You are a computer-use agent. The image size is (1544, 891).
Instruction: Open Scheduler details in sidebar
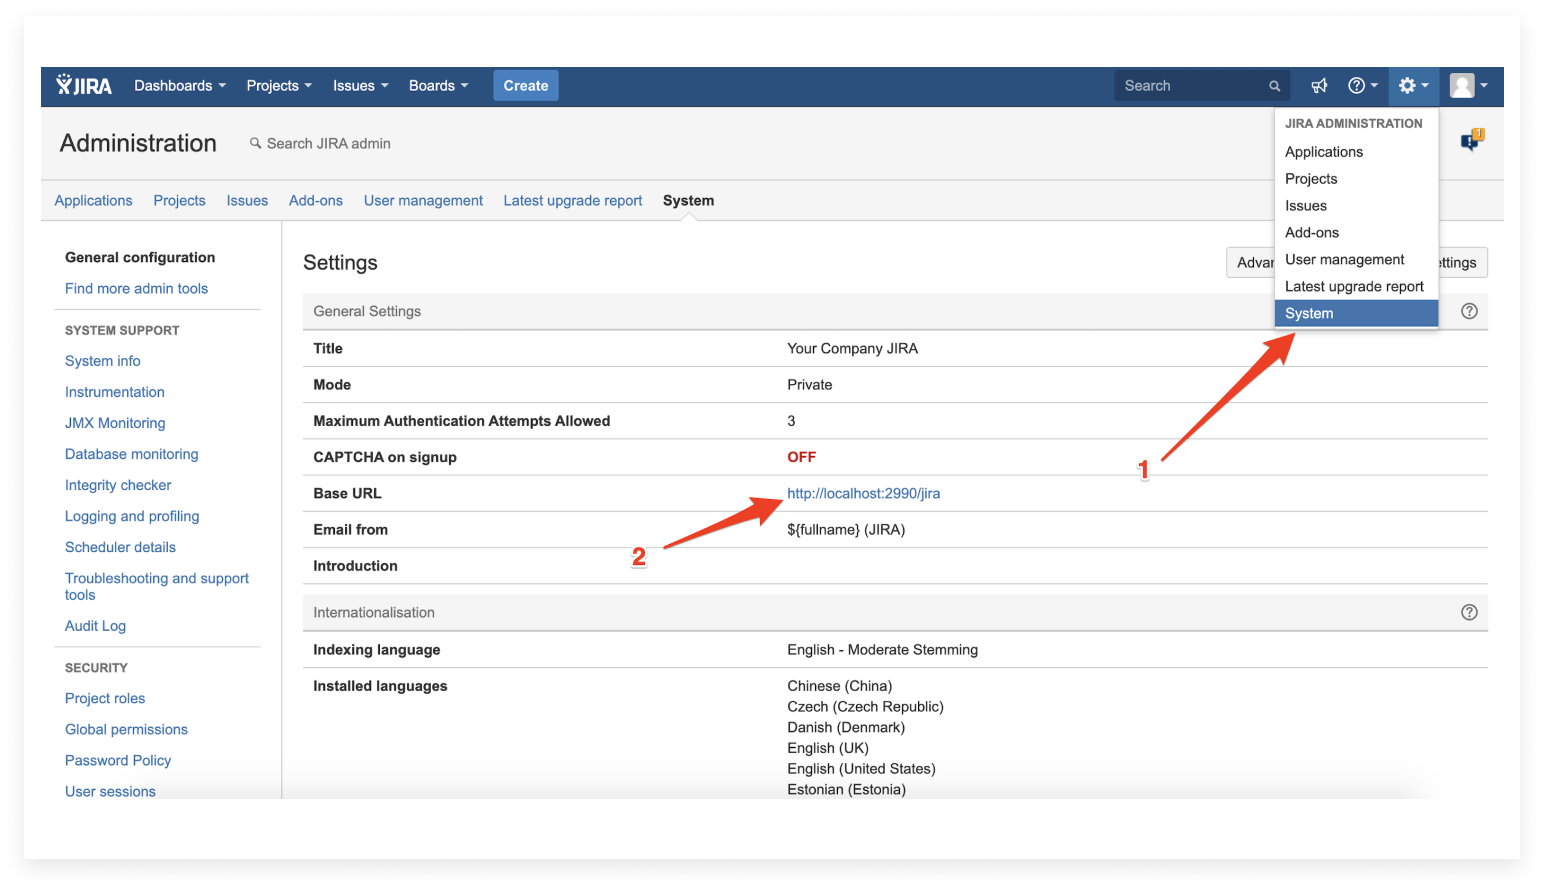[x=120, y=547]
